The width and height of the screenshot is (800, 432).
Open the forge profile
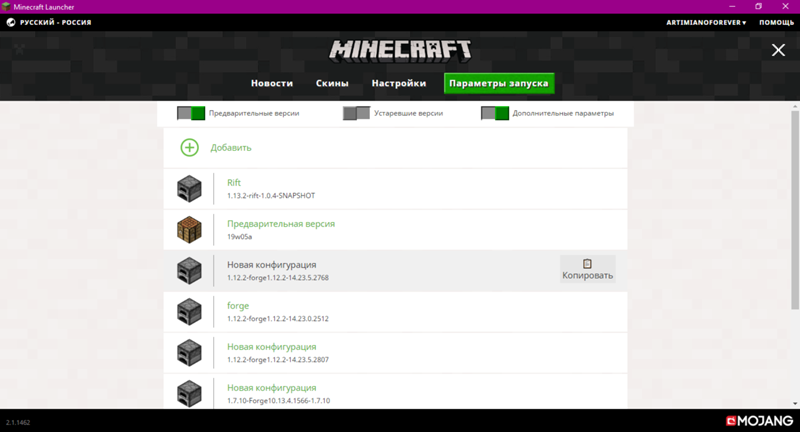click(395, 312)
